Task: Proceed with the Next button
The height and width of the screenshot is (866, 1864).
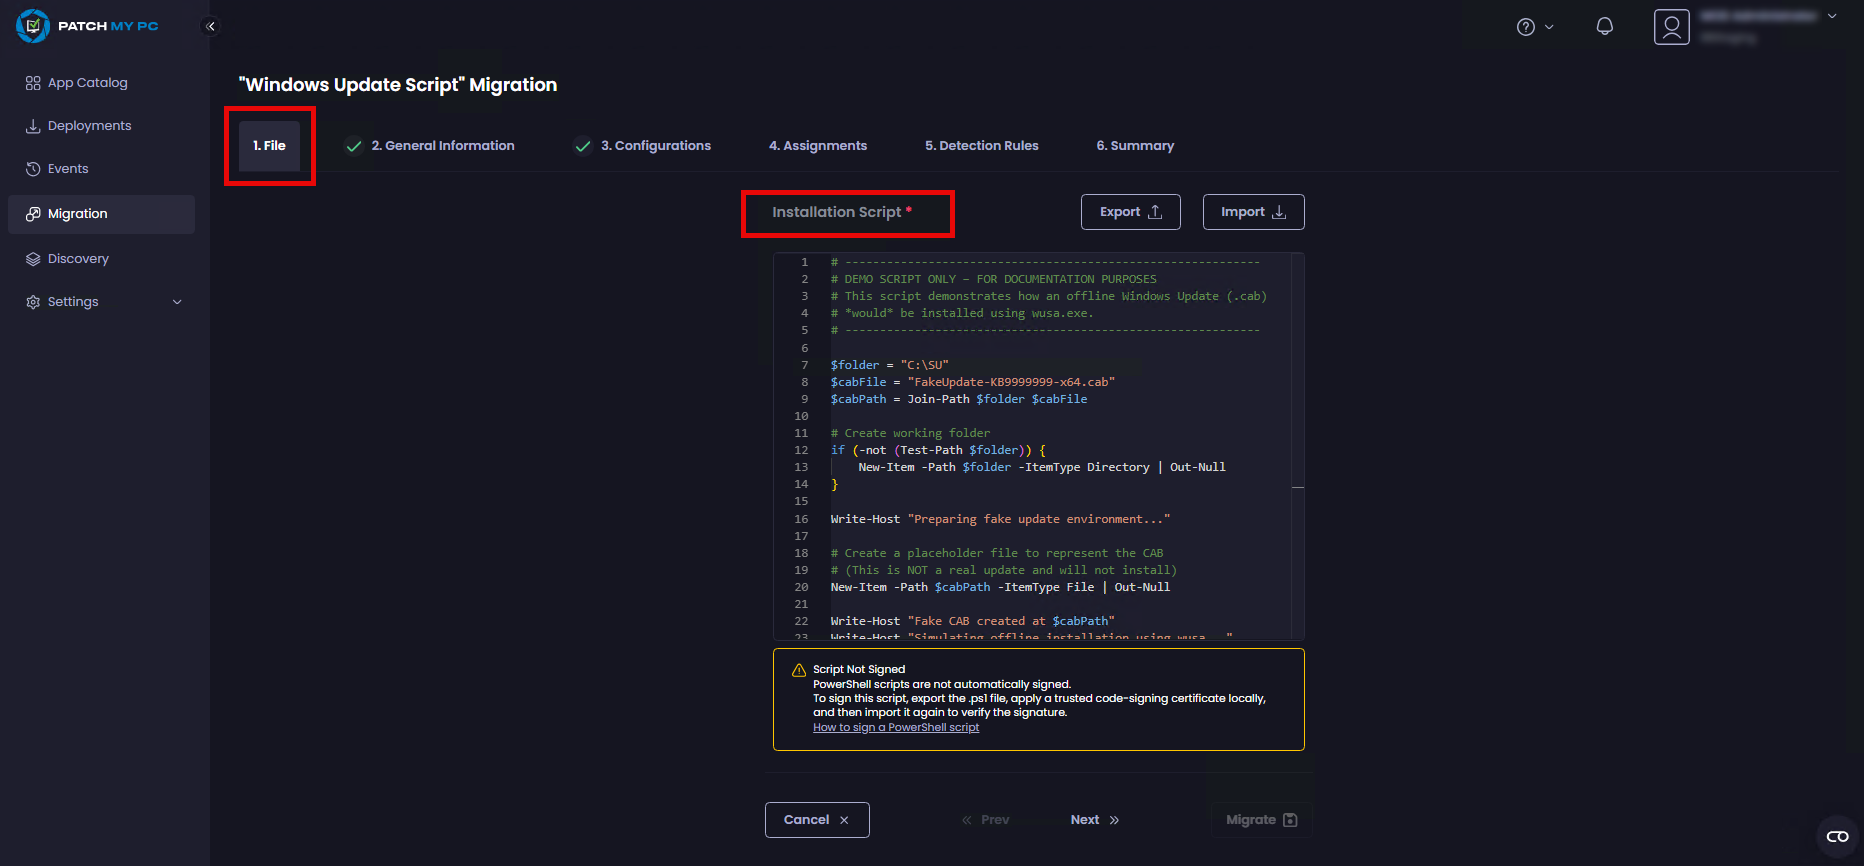Action: pos(1095,820)
